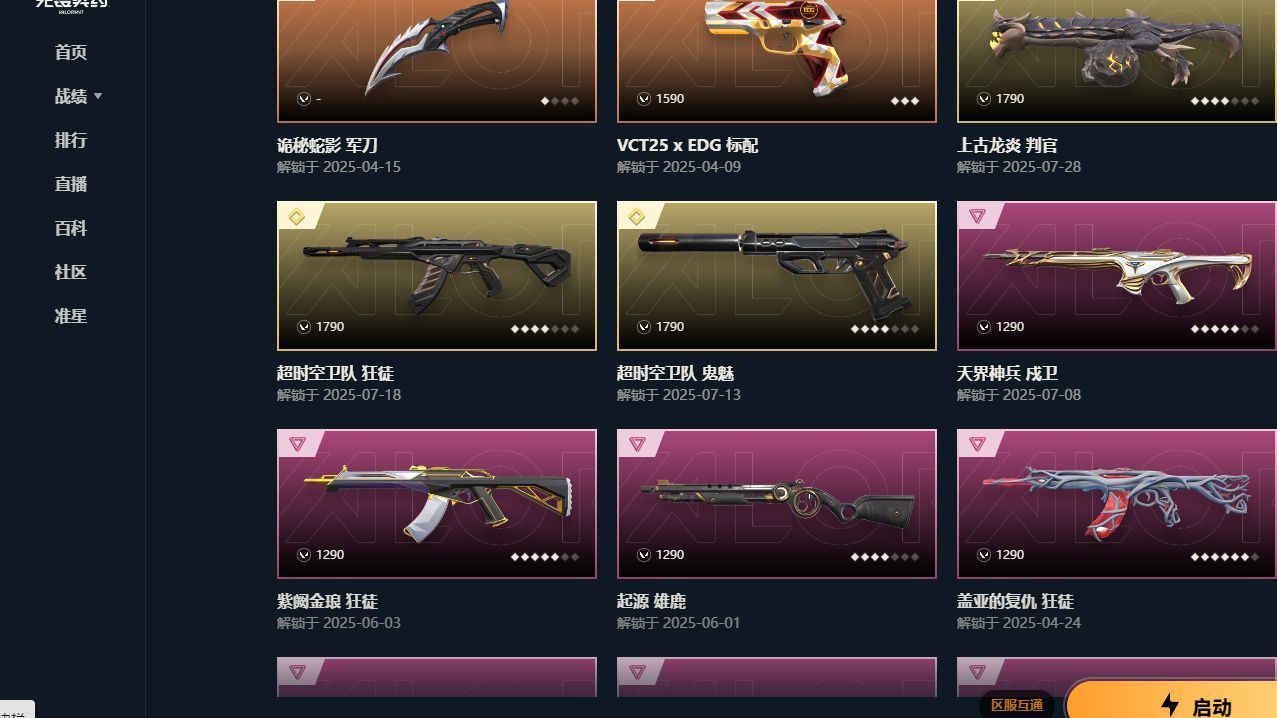Click the pink triangle badge on 天界神兵 戍卫 card
Screen dimensions: 1277x718
click(x=977, y=217)
